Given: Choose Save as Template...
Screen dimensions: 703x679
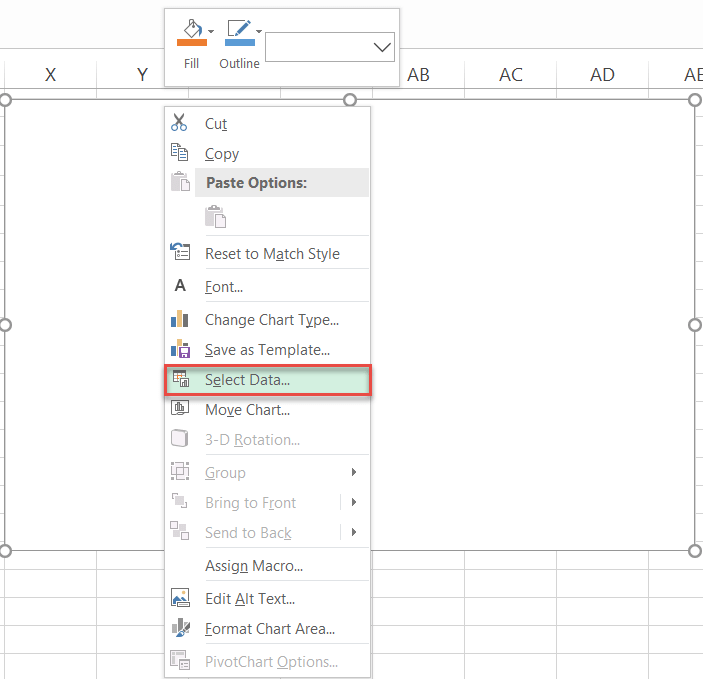Looking at the screenshot, I should pyautogui.click(x=267, y=349).
